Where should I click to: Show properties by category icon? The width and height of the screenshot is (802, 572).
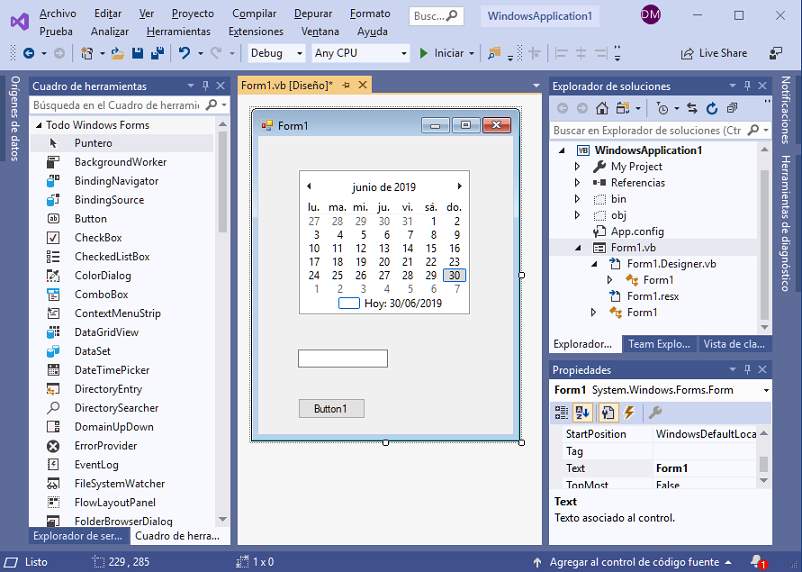click(x=562, y=412)
